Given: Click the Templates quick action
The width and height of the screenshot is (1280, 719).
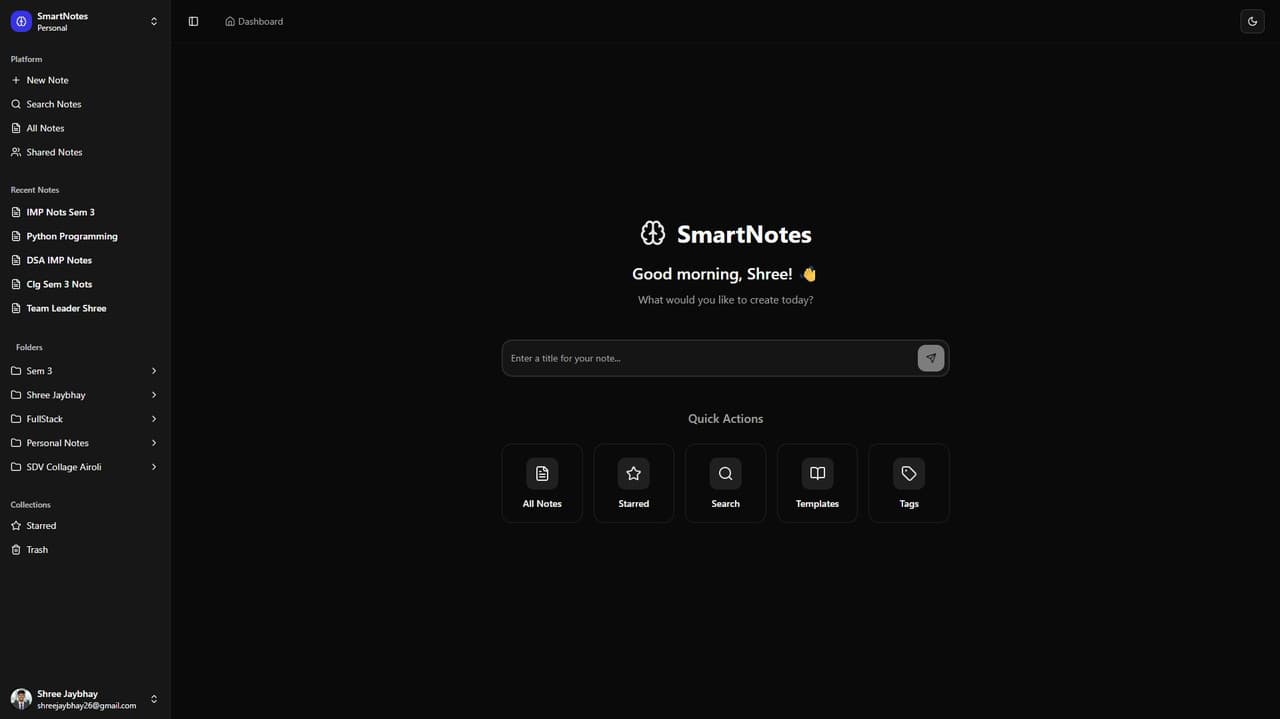Looking at the screenshot, I should [817, 482].
